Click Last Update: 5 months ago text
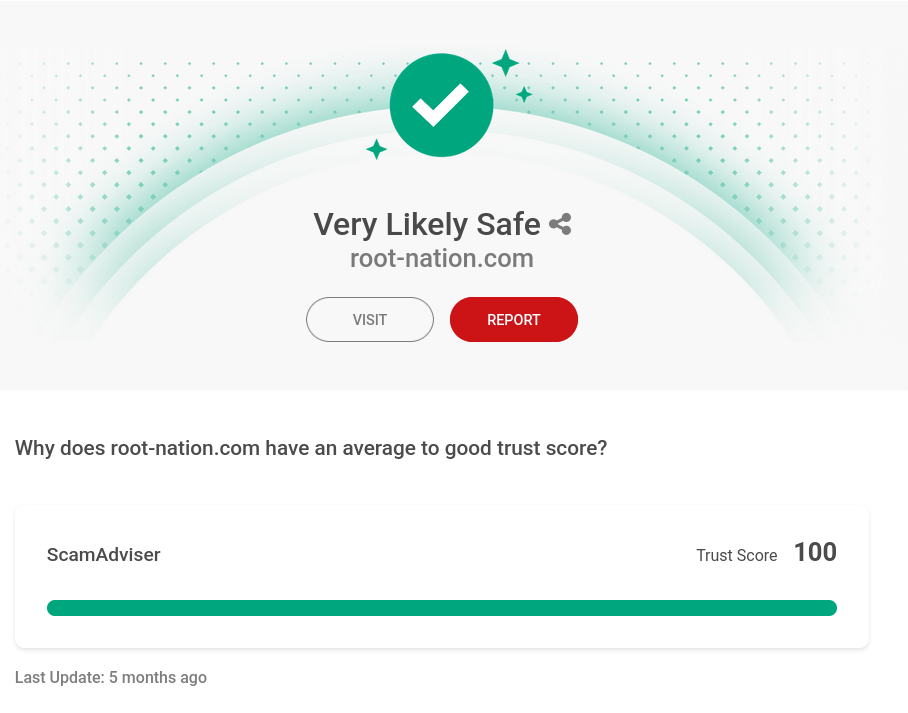 pyautogui.click(x=110, y=677)
